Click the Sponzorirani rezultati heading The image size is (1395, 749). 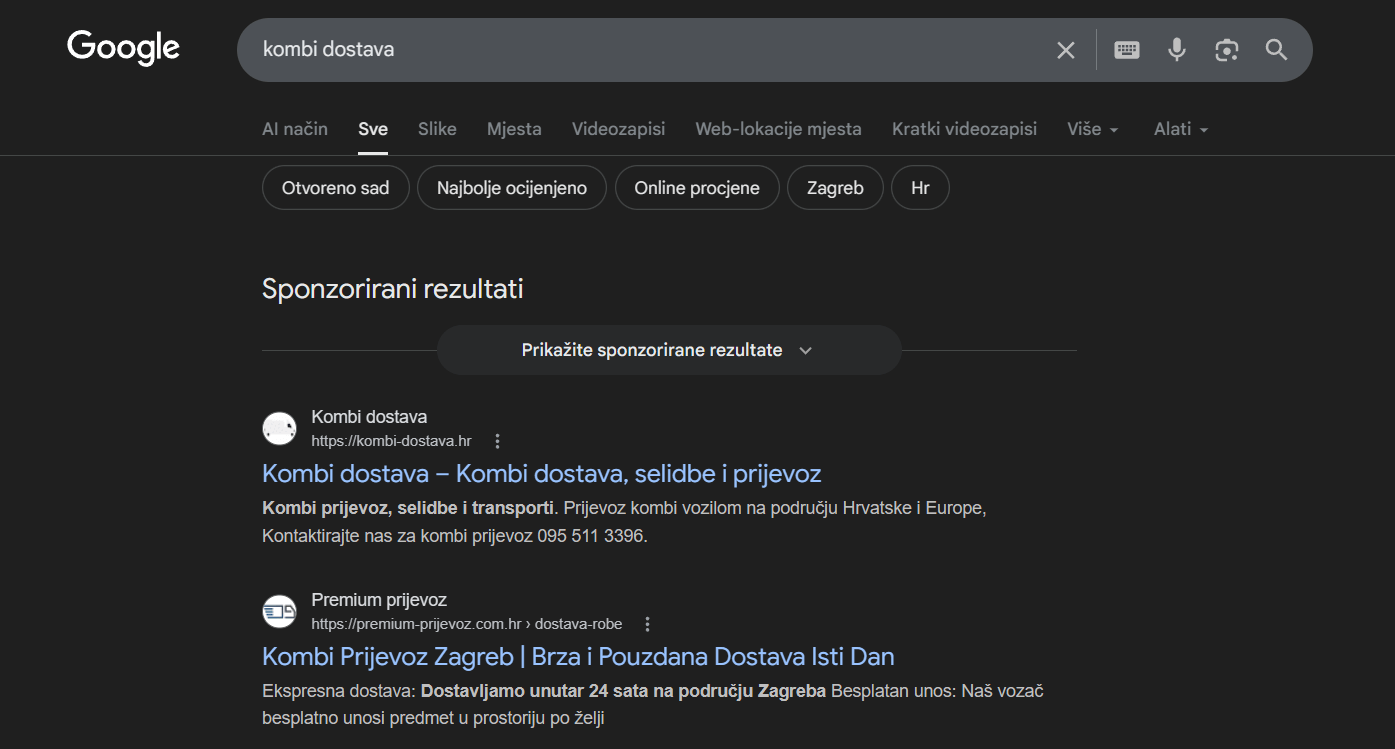point(393,289)
